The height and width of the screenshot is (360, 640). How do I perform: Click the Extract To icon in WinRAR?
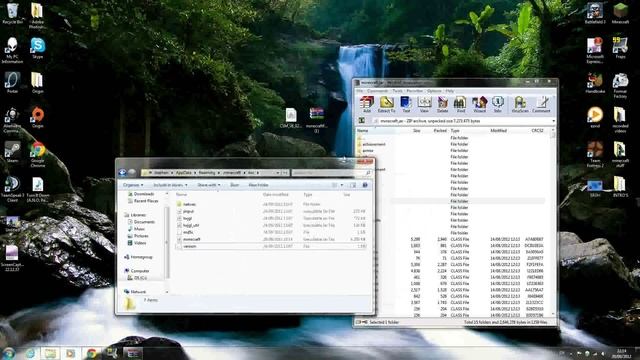click(x=386, y=104)
